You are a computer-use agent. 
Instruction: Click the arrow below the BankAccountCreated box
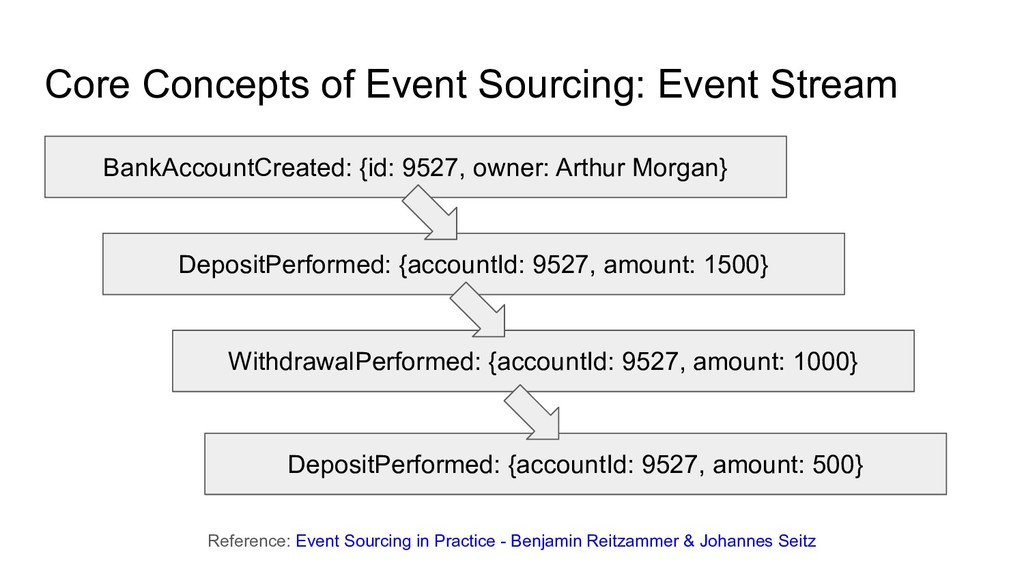430,212
